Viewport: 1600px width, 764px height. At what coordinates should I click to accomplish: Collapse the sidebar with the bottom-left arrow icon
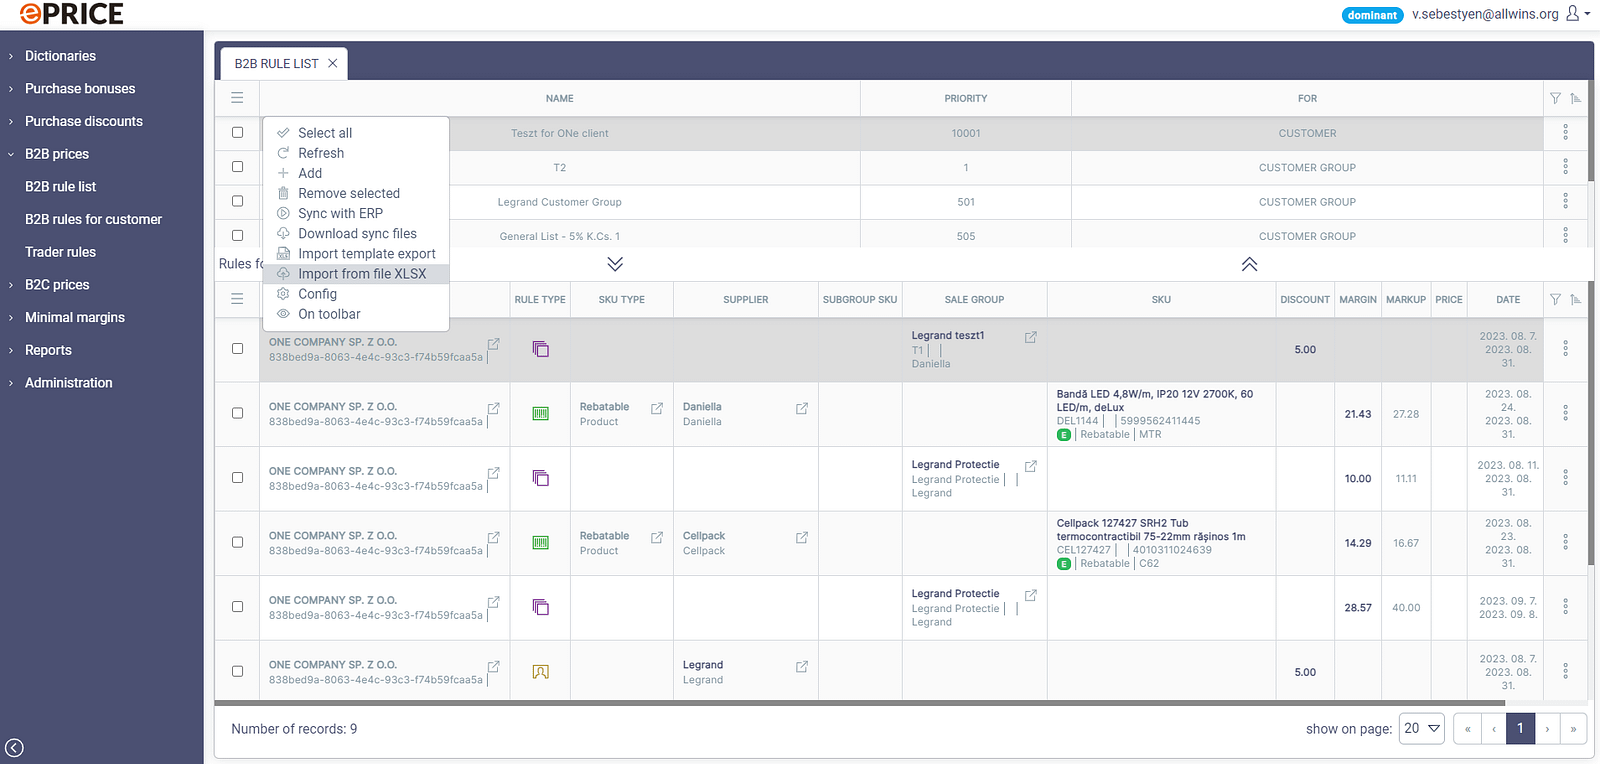click(x=15, y=747)
